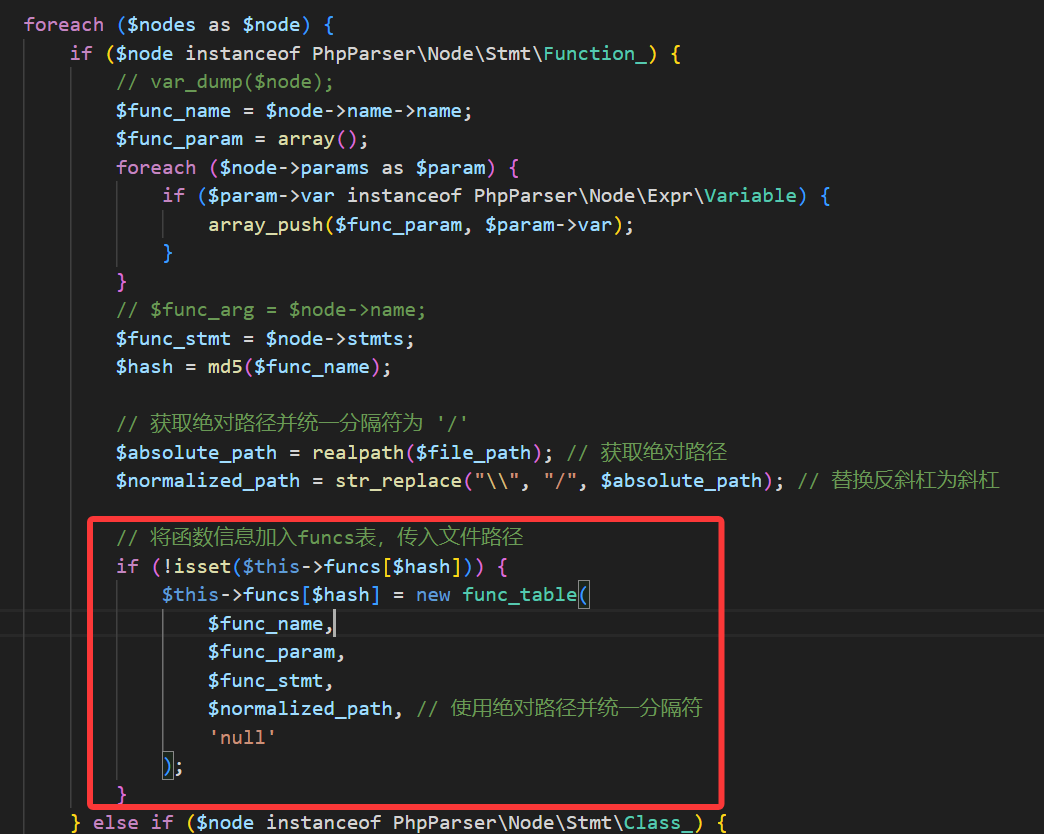Viewport: 1044px width, 834px height.
Task: Click the foreach keyword on the $nodes line
Action: click(x=63, y=25)
